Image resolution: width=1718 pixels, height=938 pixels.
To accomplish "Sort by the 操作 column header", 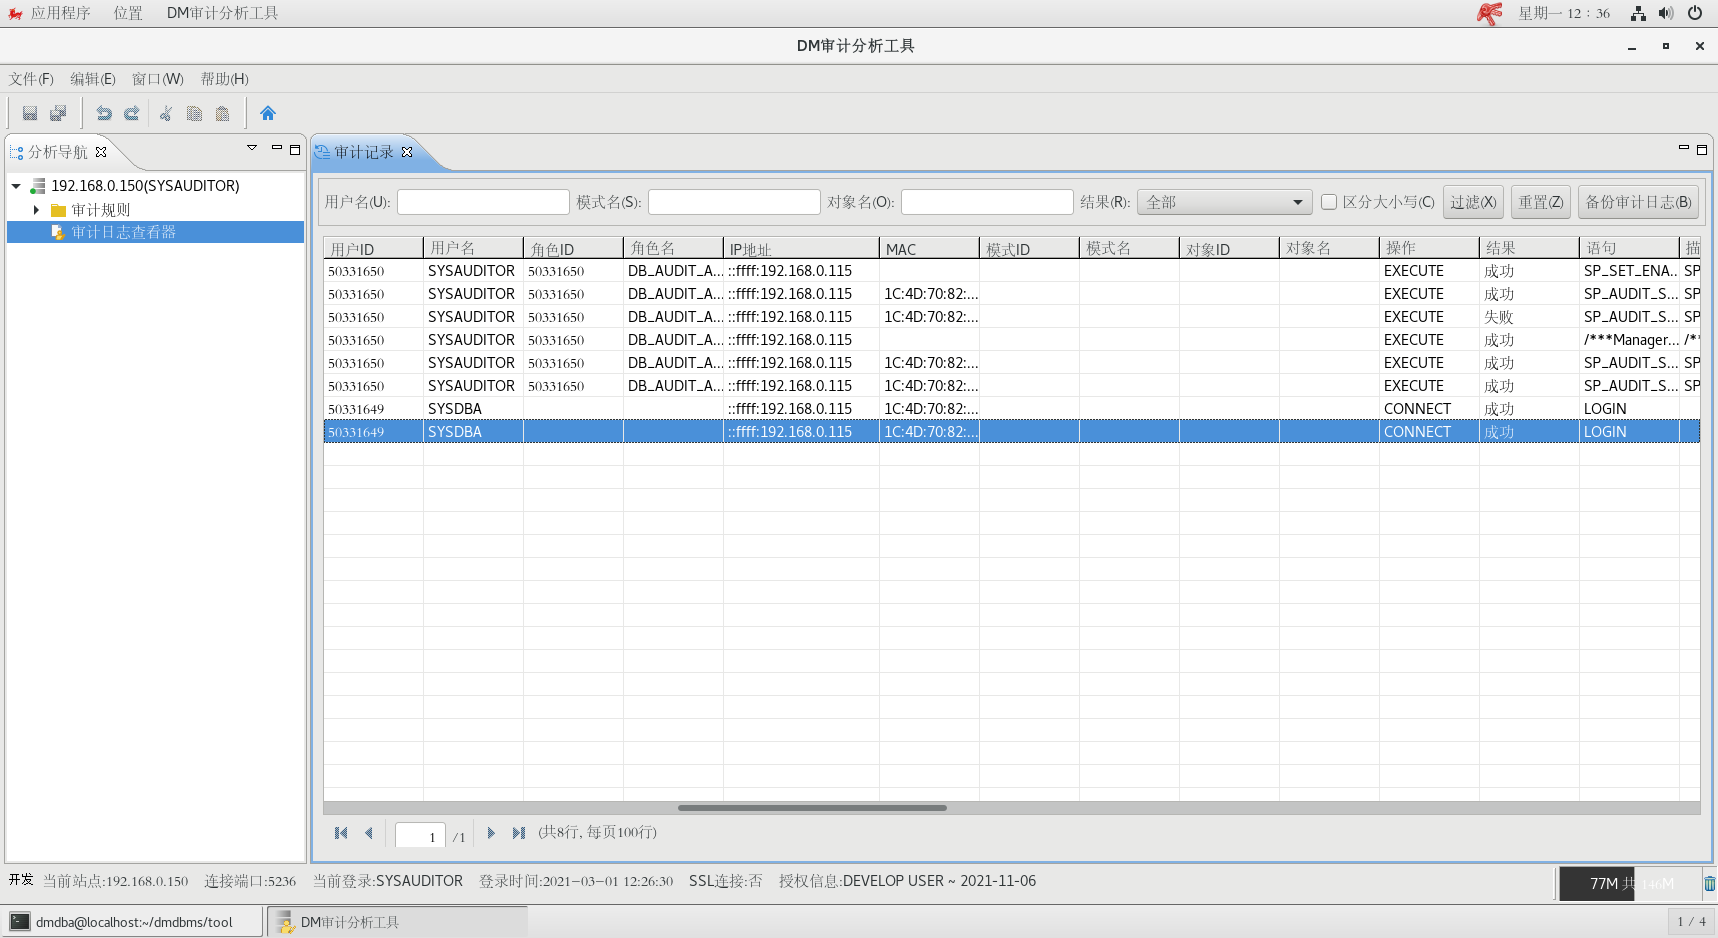I will tap(1429, 248).
